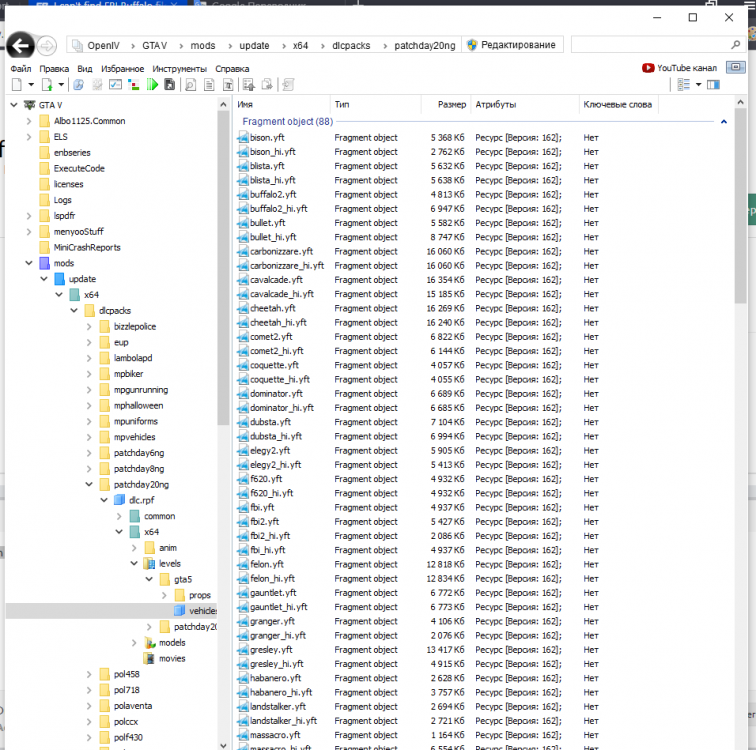Image resolution: width=756 pixels, height=750 pixels.
Task: Select the buffalo2.yft file
Action: coord(273,195)
